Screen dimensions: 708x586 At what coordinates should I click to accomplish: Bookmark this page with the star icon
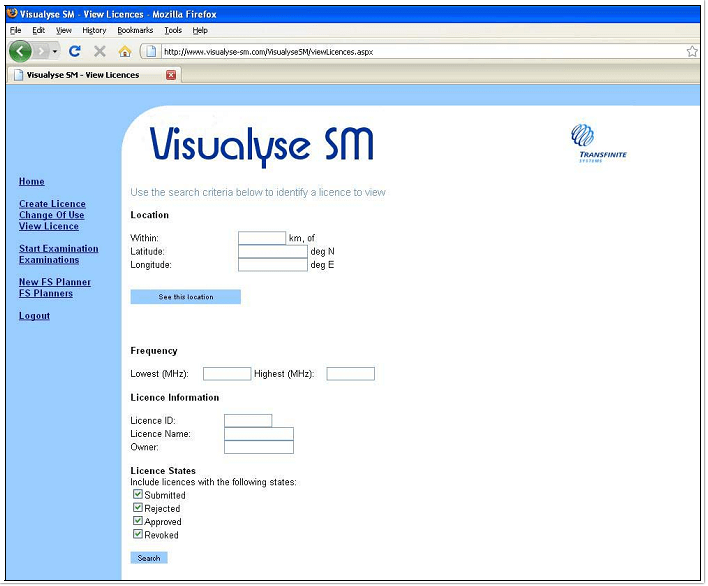(x=692, y=51)
